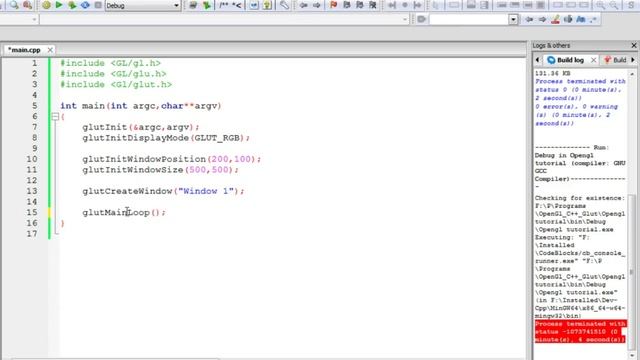Switch to the Build messages tab
The height and width of the screenshot is (360, 640).
[616, 60]
